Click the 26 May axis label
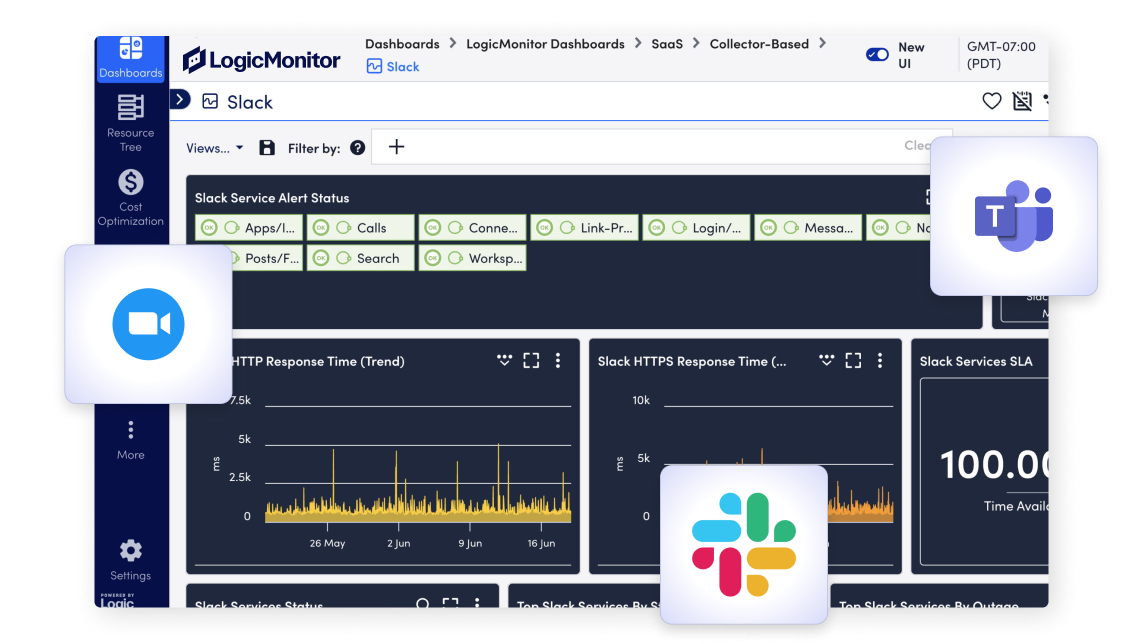Image resolution: width=1143 pixels, height=644 pixels. (x=327, y=543)
